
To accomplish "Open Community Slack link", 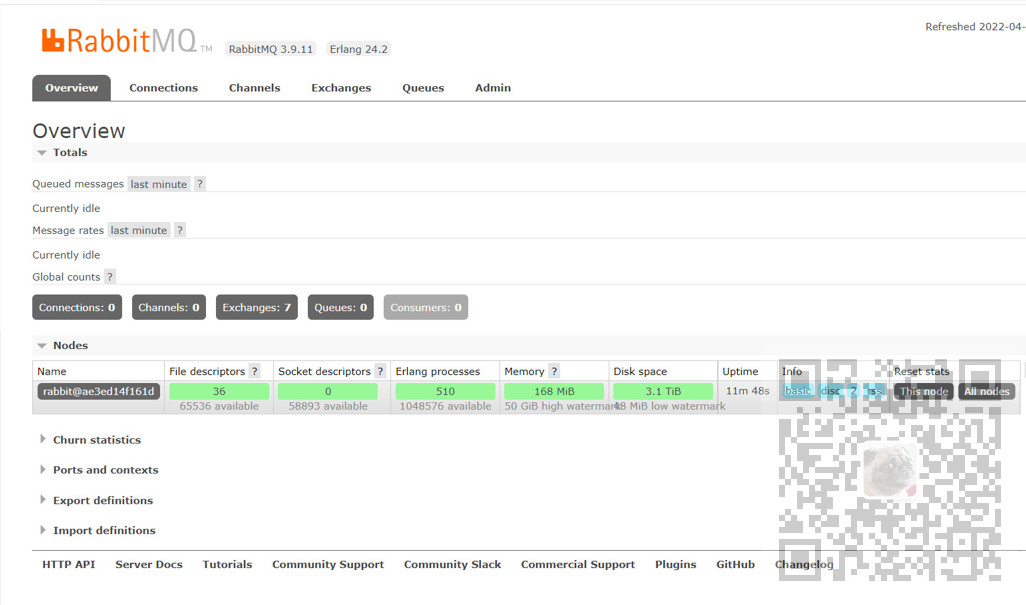I will tap(452, 564).
